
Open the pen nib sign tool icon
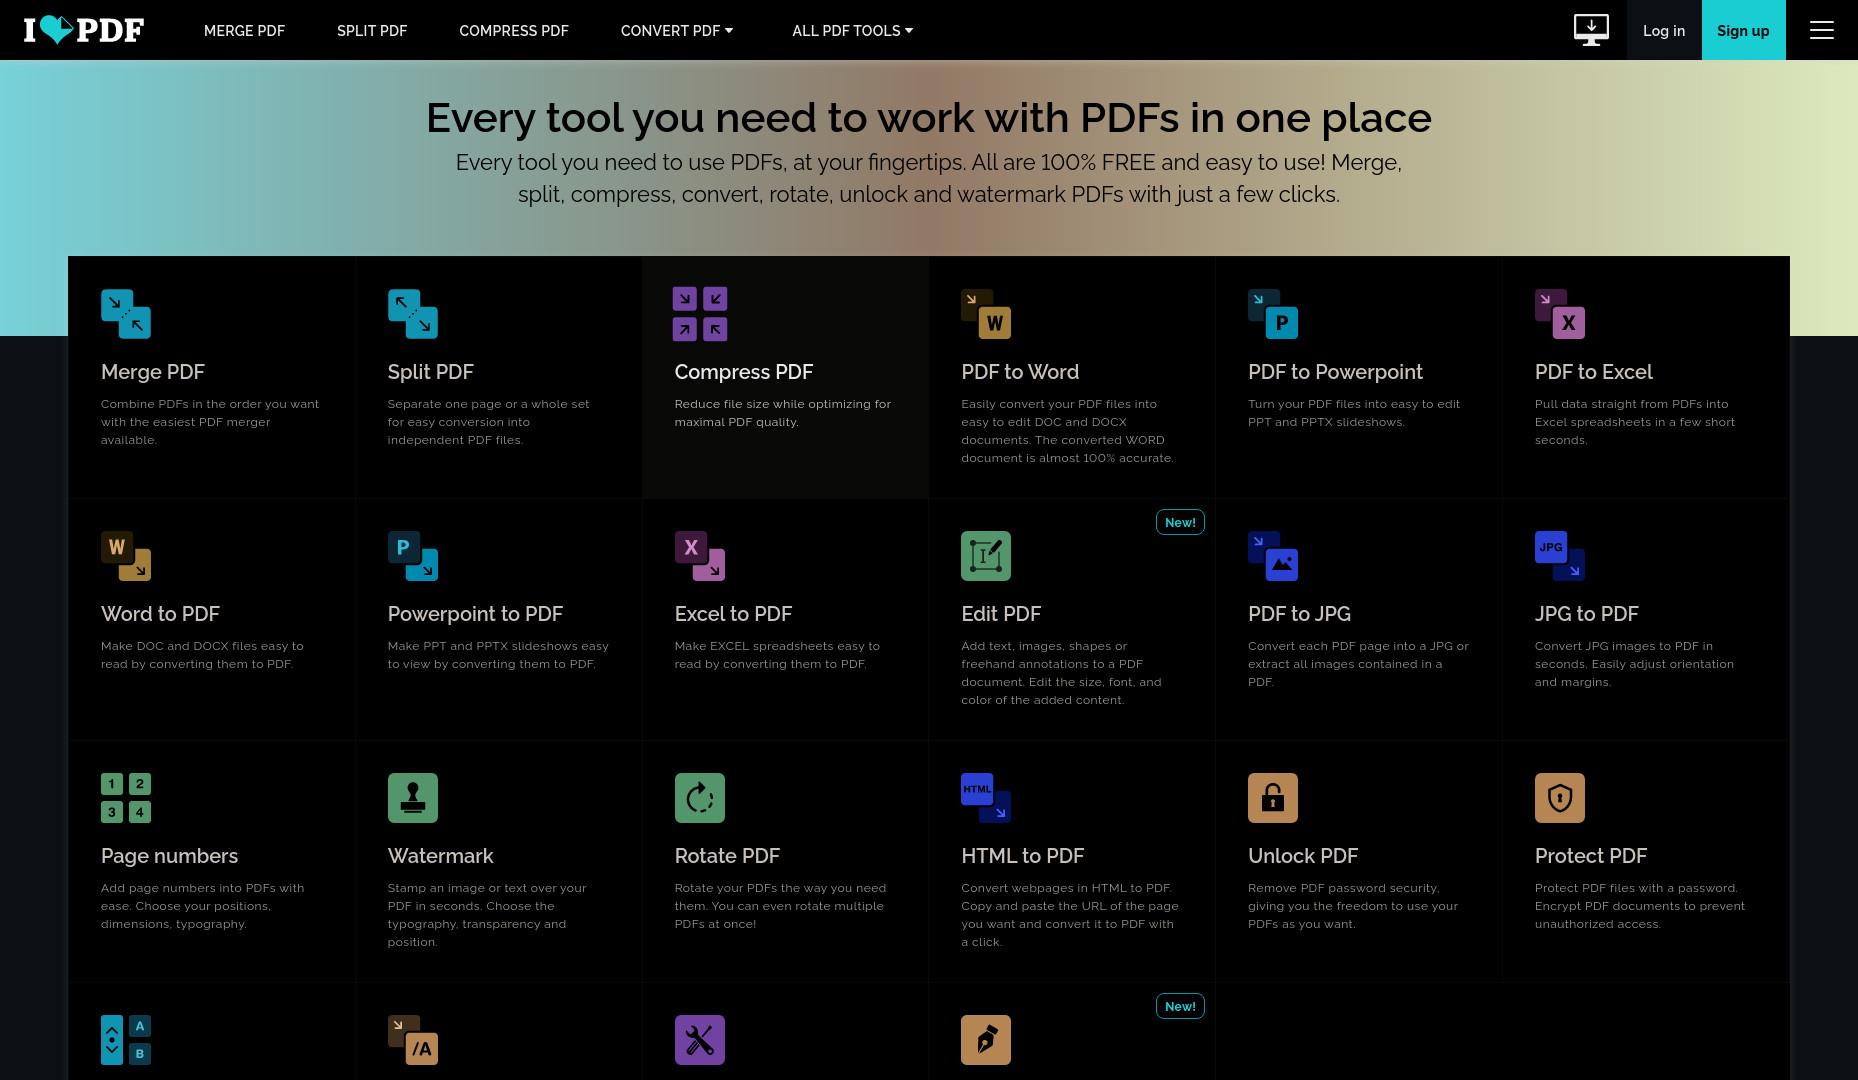pyautogui.click(x=986, y=1040)
